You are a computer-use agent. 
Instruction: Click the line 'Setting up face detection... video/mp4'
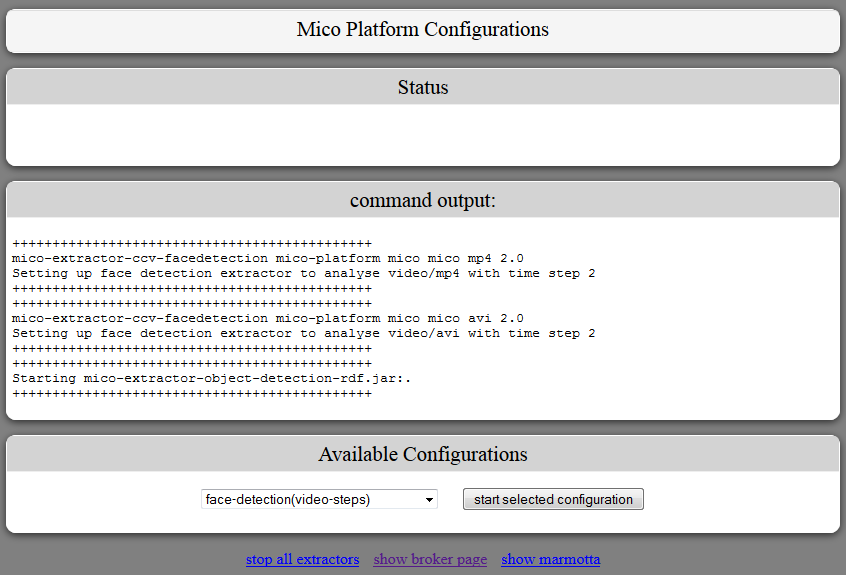[304, 273]
